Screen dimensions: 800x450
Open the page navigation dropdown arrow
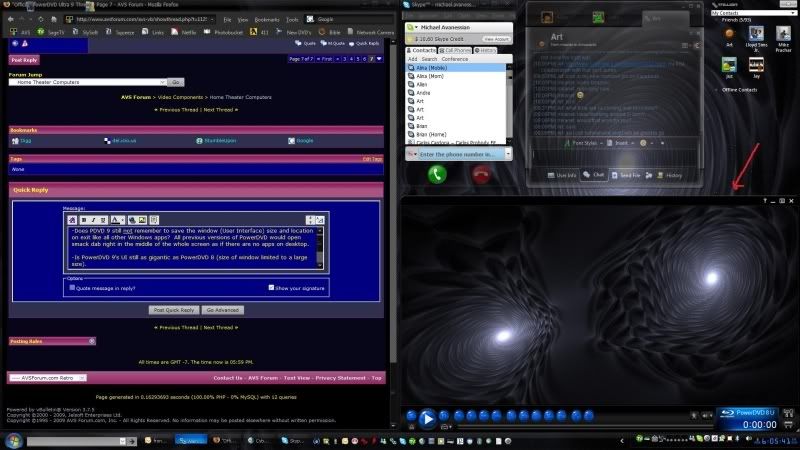coord(379,59)
